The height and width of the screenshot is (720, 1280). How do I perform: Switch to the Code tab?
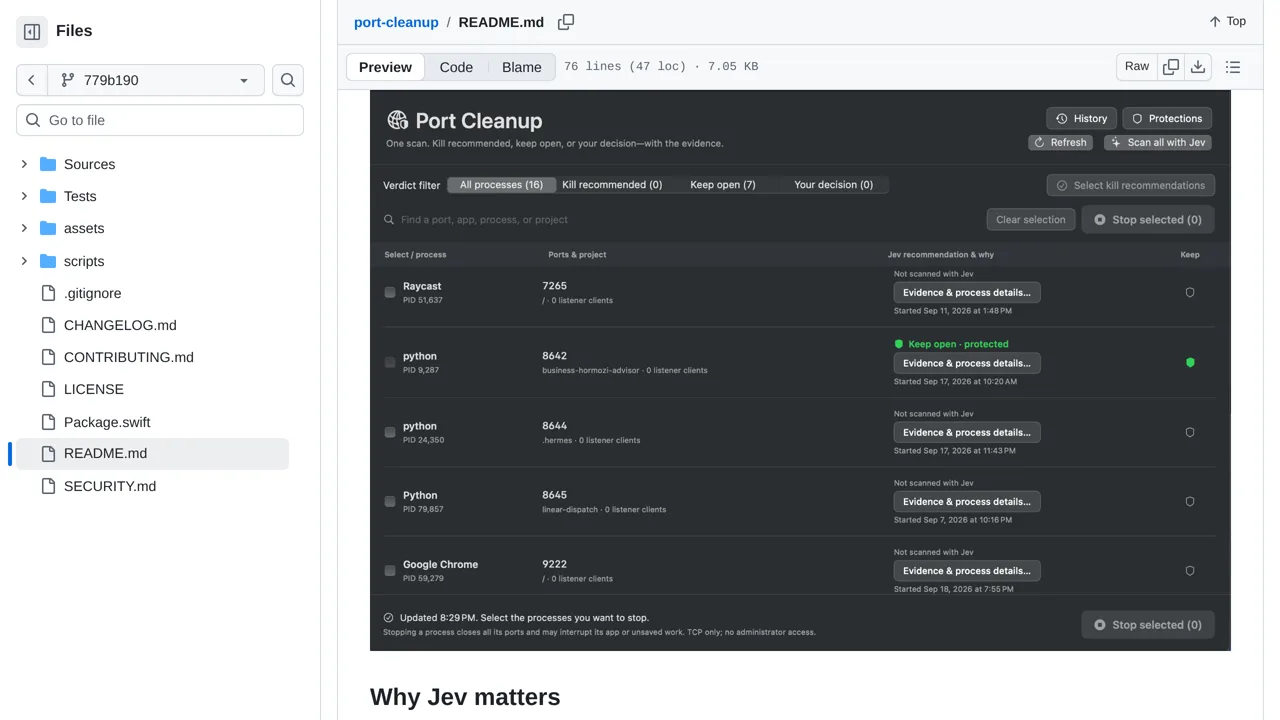tap(456, 67)
